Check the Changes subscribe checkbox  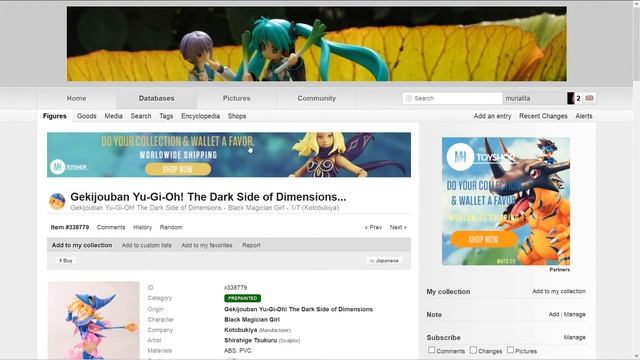[473, 350]
